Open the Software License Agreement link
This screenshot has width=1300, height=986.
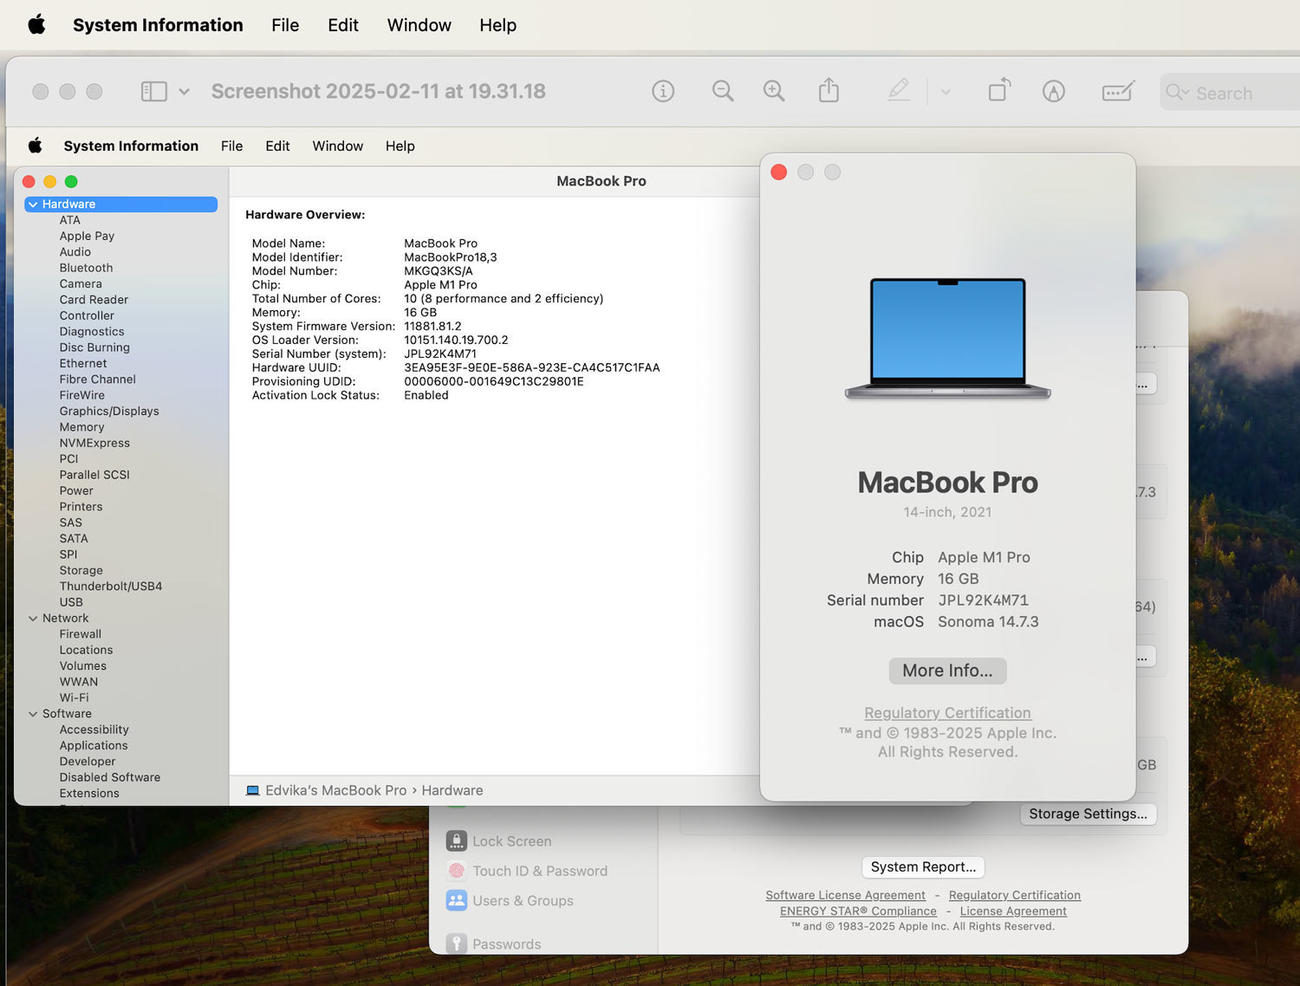tap(846, 895)
